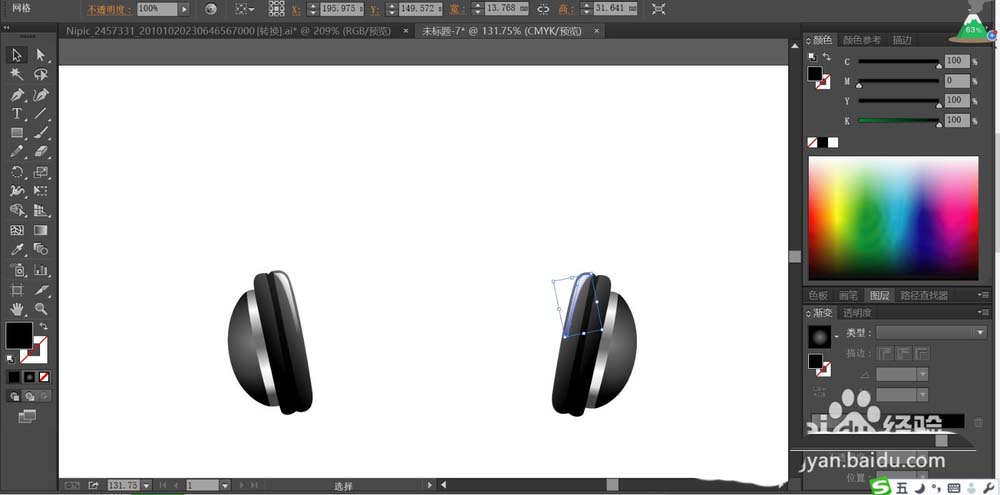The width and height of the screenshot is (1000, 495).
Task: Select the Scale tool
Action: (41, 172)
